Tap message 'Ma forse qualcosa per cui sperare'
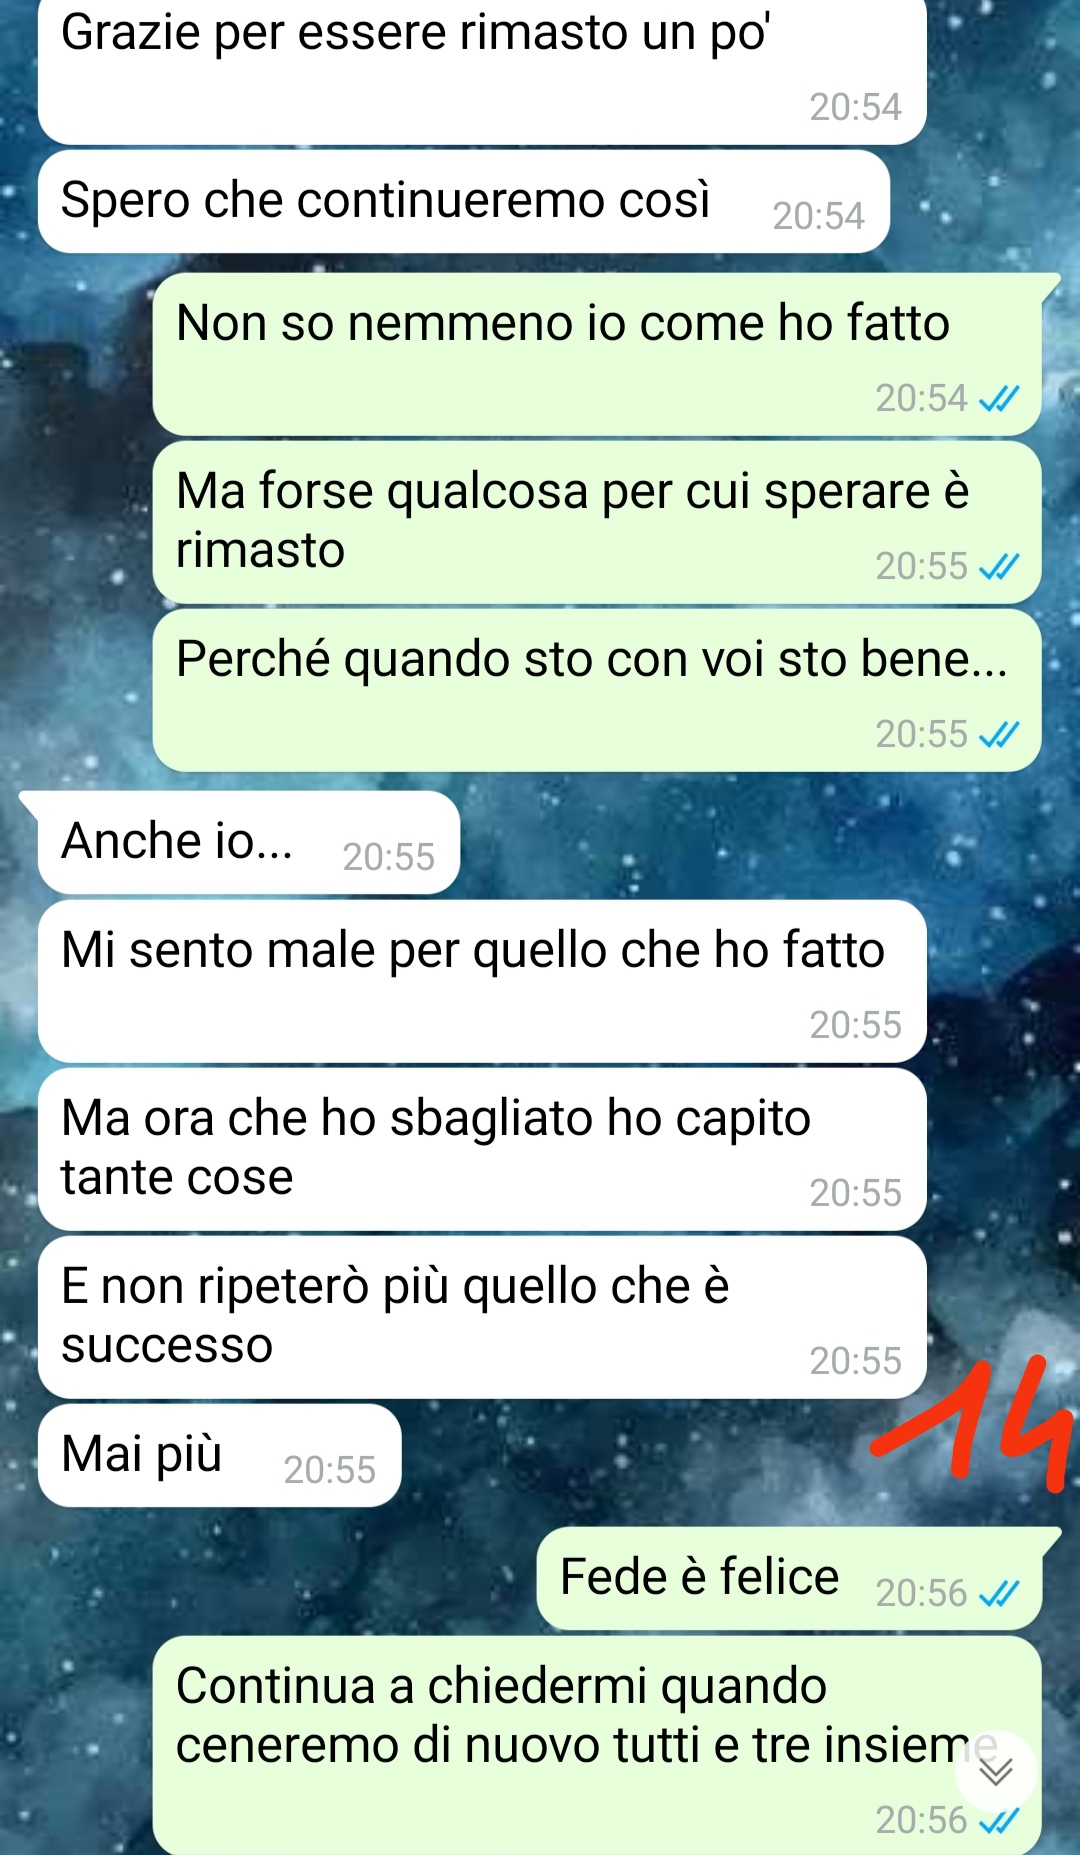This screenshot has width=1080, height=1855. click(597, 522)
